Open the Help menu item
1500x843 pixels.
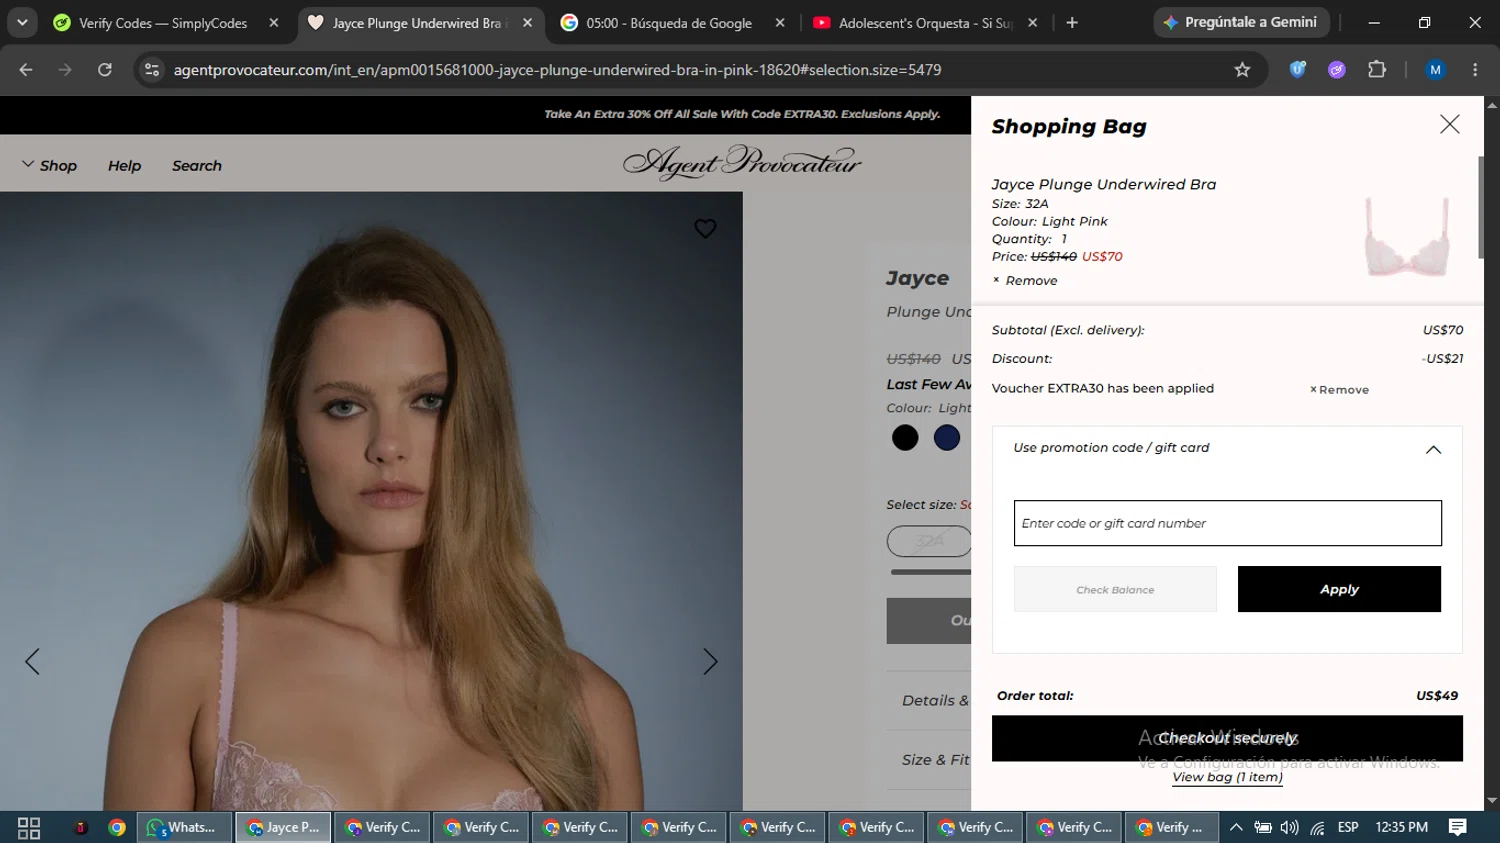click(x=124, y=166)
